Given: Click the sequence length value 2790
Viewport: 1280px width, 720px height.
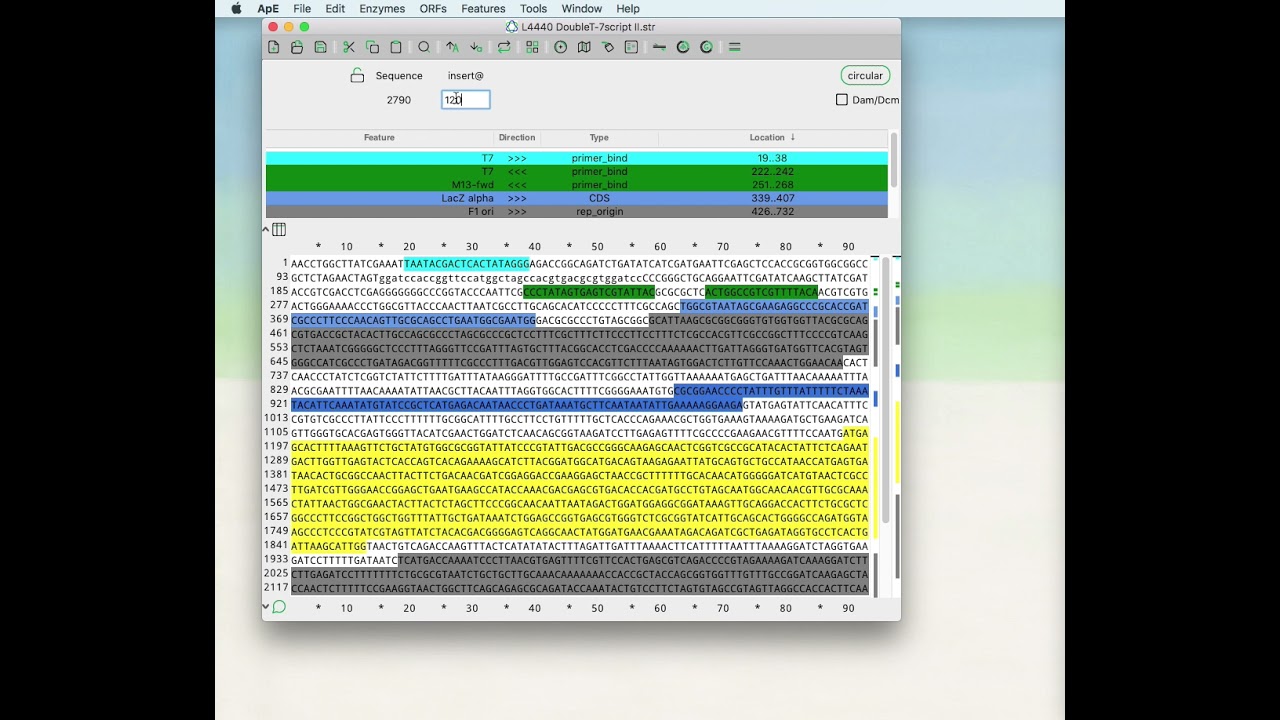Looking at the screenshot, I should click(x=399, y=100).
